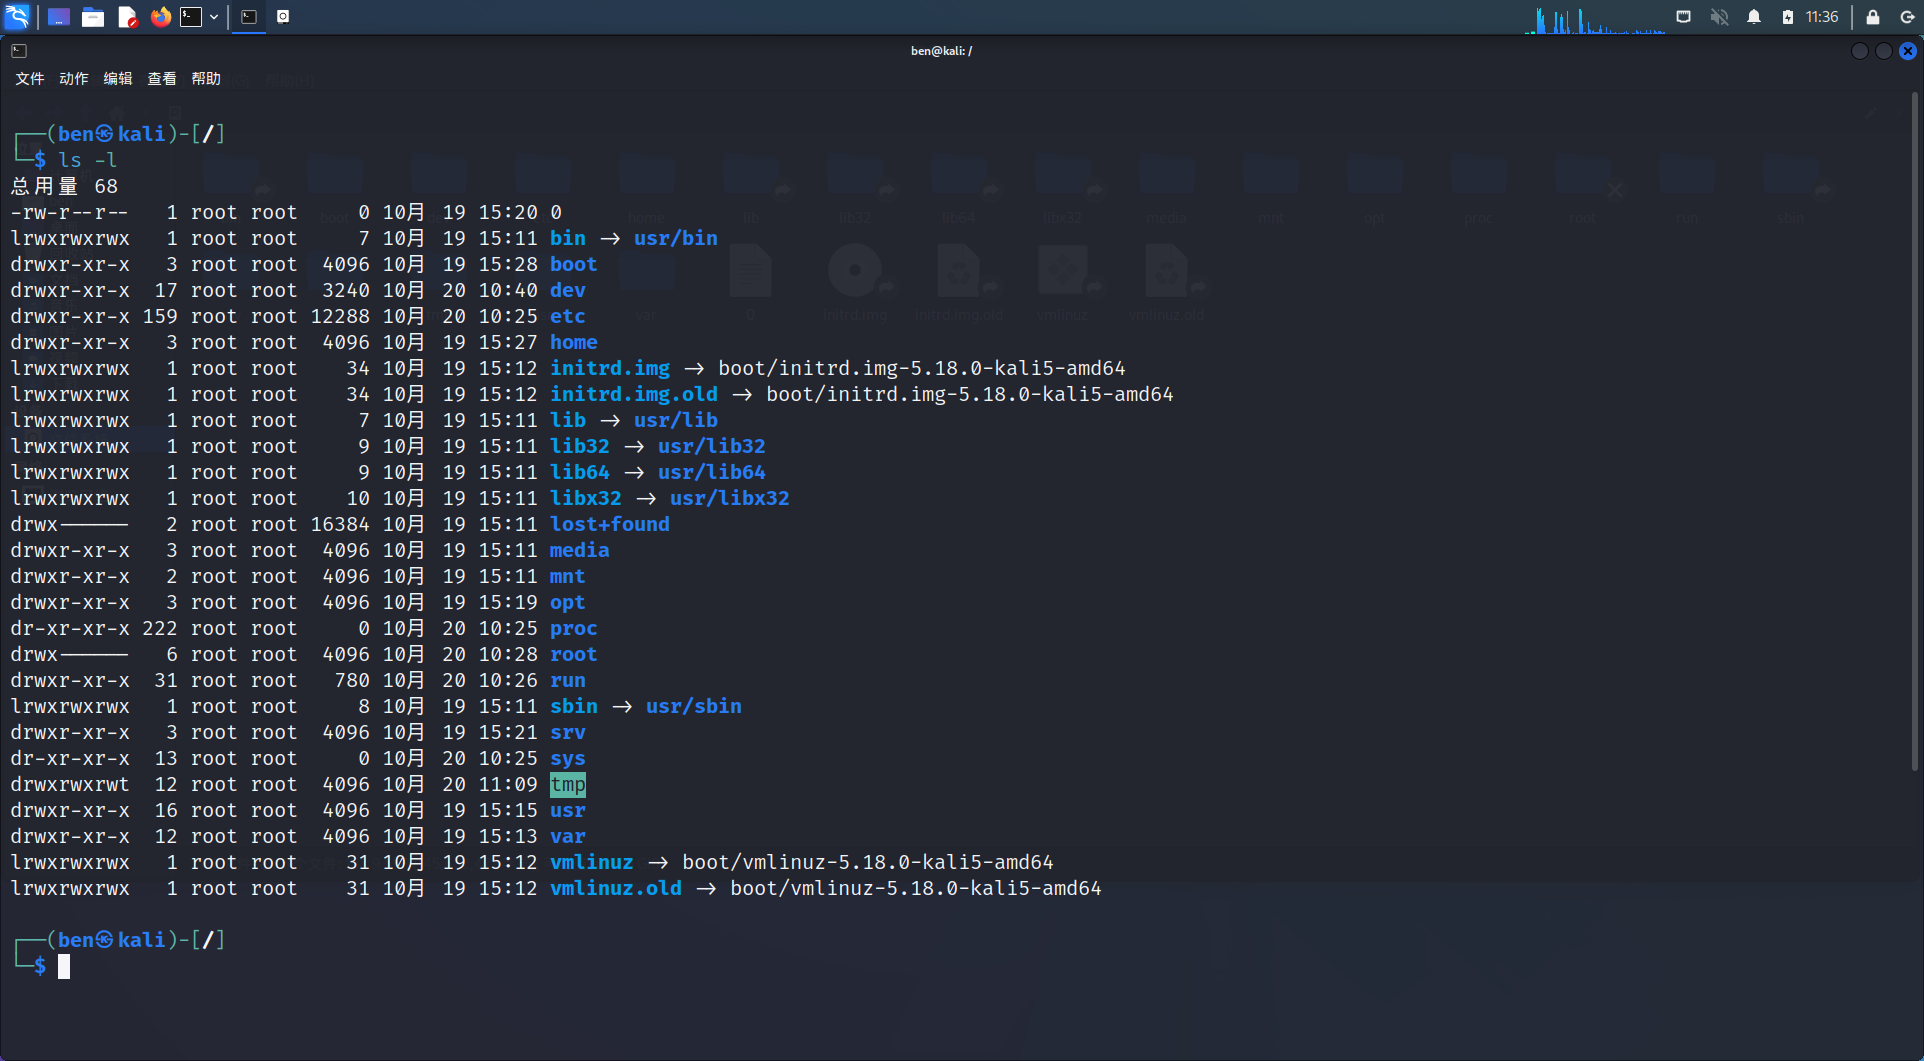This screenshot has width=1924, height=1061.
Task: Click the CPU usage graph monitor
Action: pos(1594,18)
